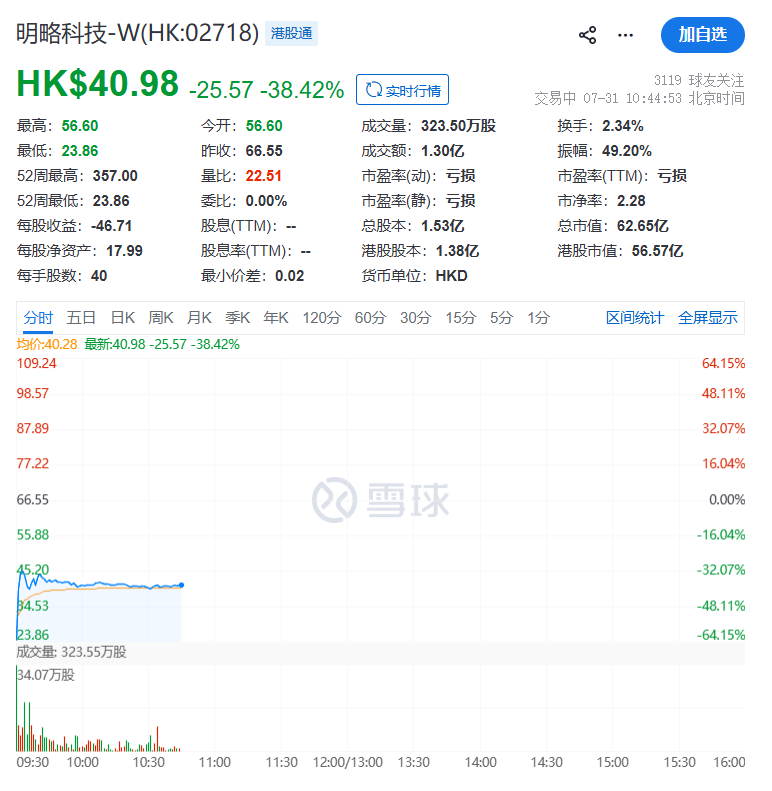Pick the 5分 interval tab
772x791 pixels.
502,318
